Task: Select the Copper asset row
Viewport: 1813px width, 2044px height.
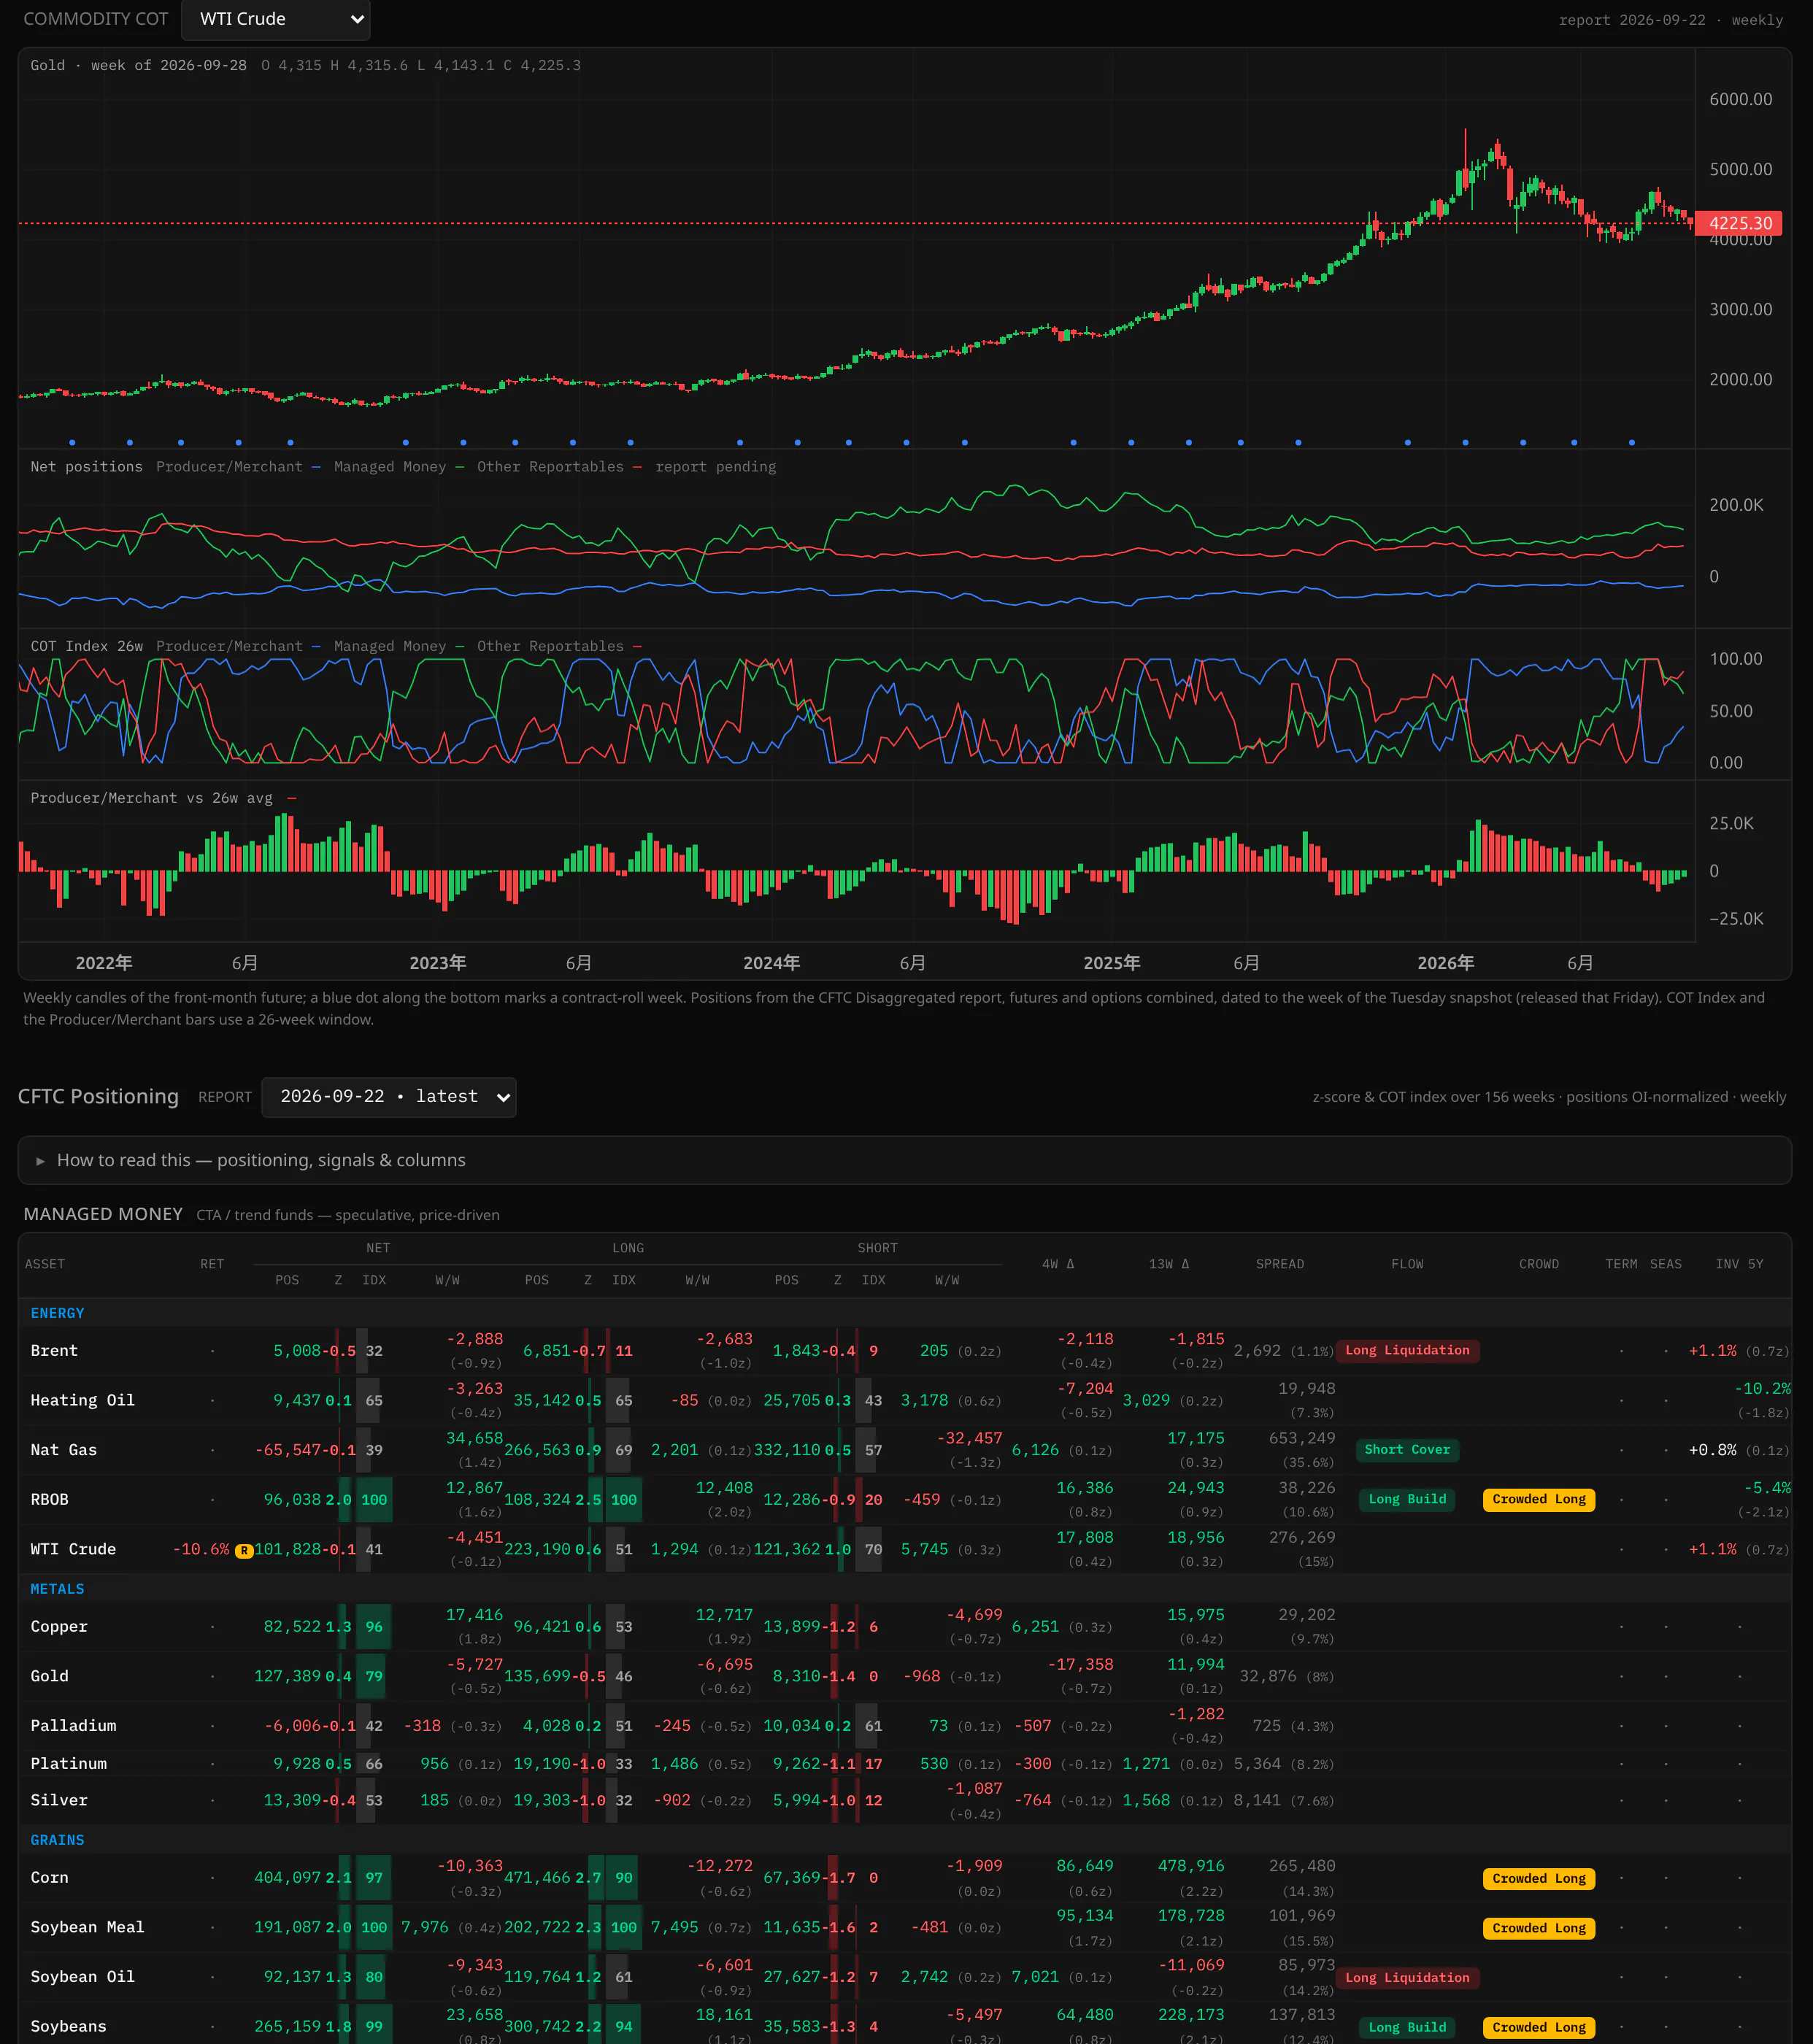Action: point(904,1627)
